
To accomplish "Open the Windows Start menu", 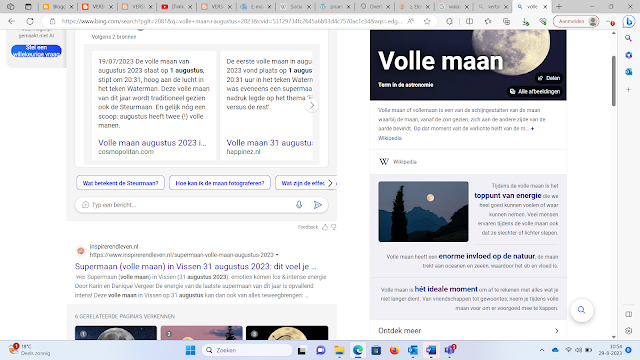I will tap(191, 350).
